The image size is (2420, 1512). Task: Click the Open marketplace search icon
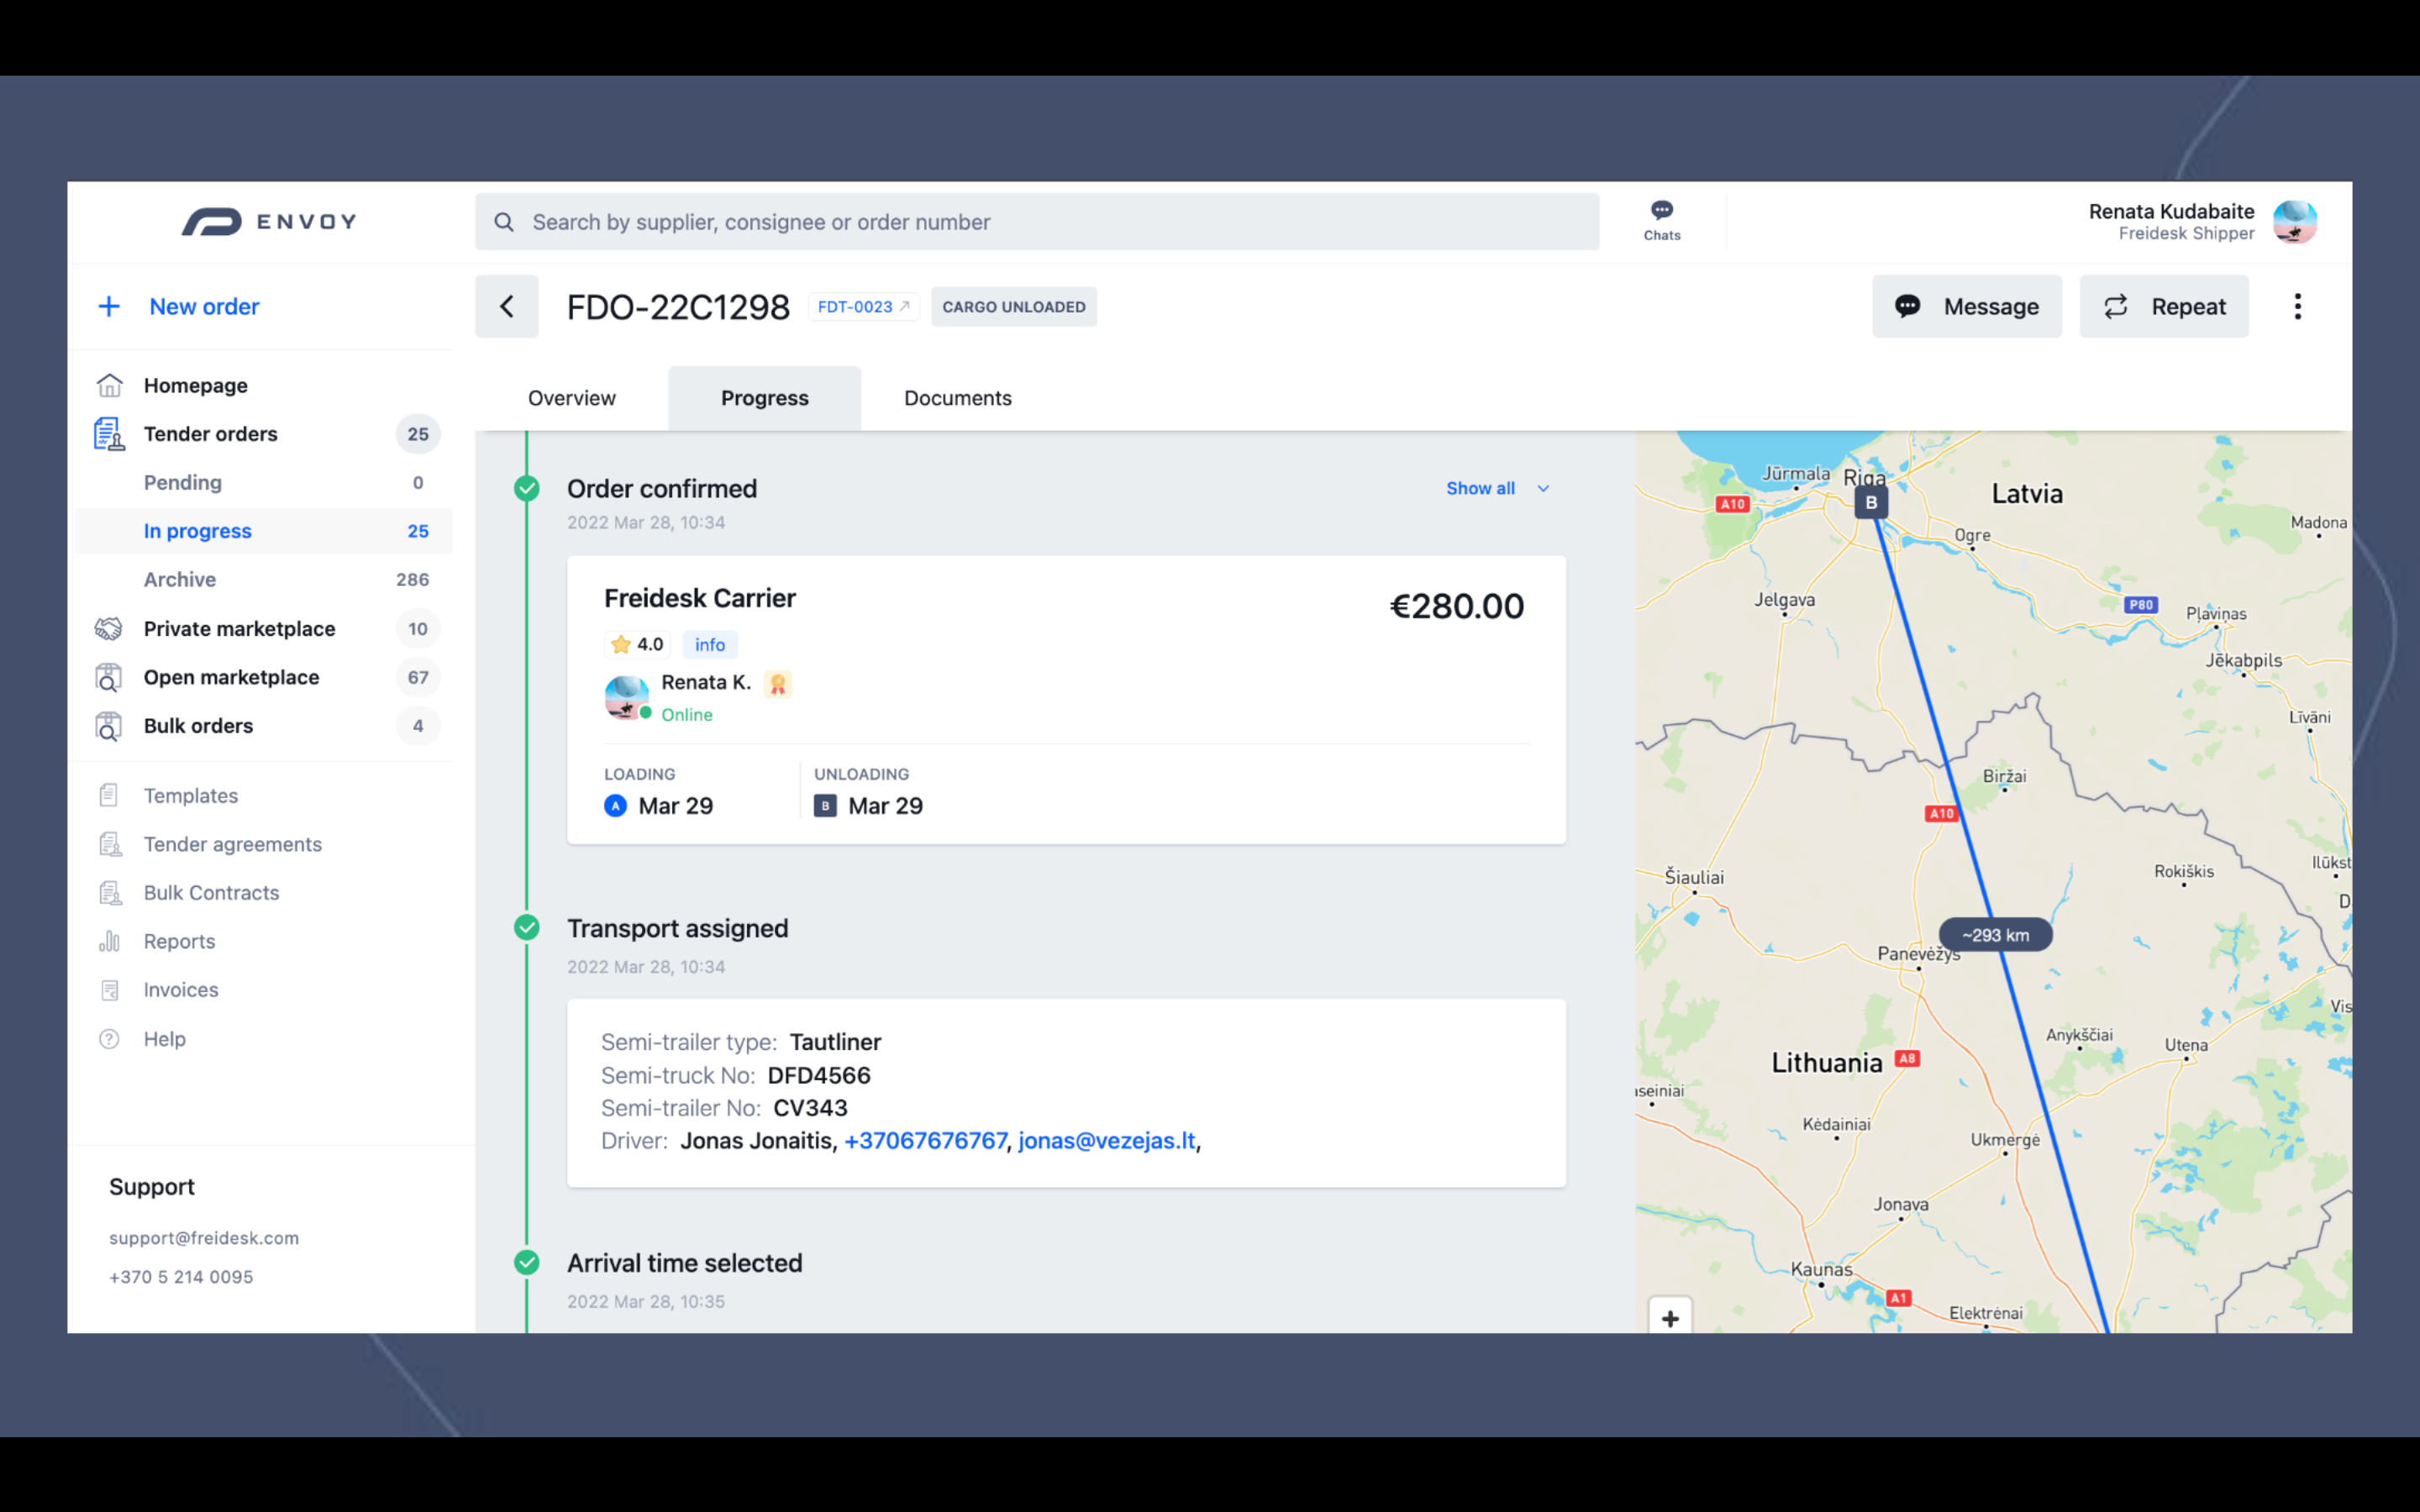tap(110, 677)
